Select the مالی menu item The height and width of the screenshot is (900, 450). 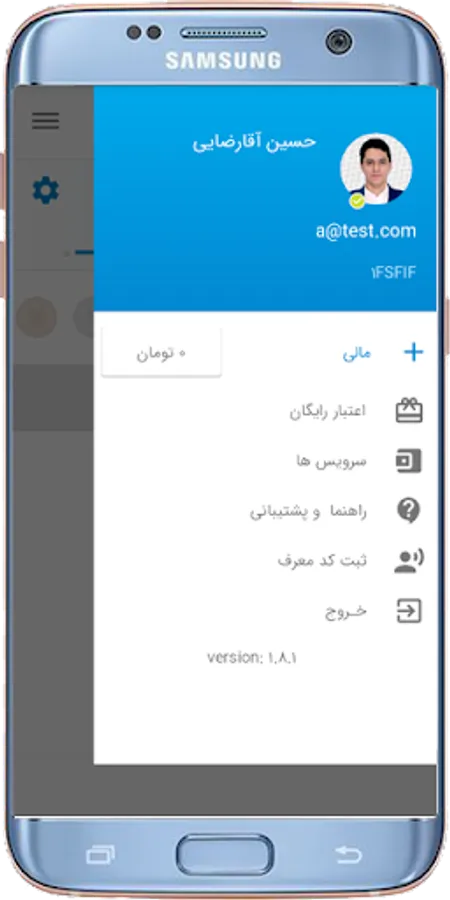[357, 354]
